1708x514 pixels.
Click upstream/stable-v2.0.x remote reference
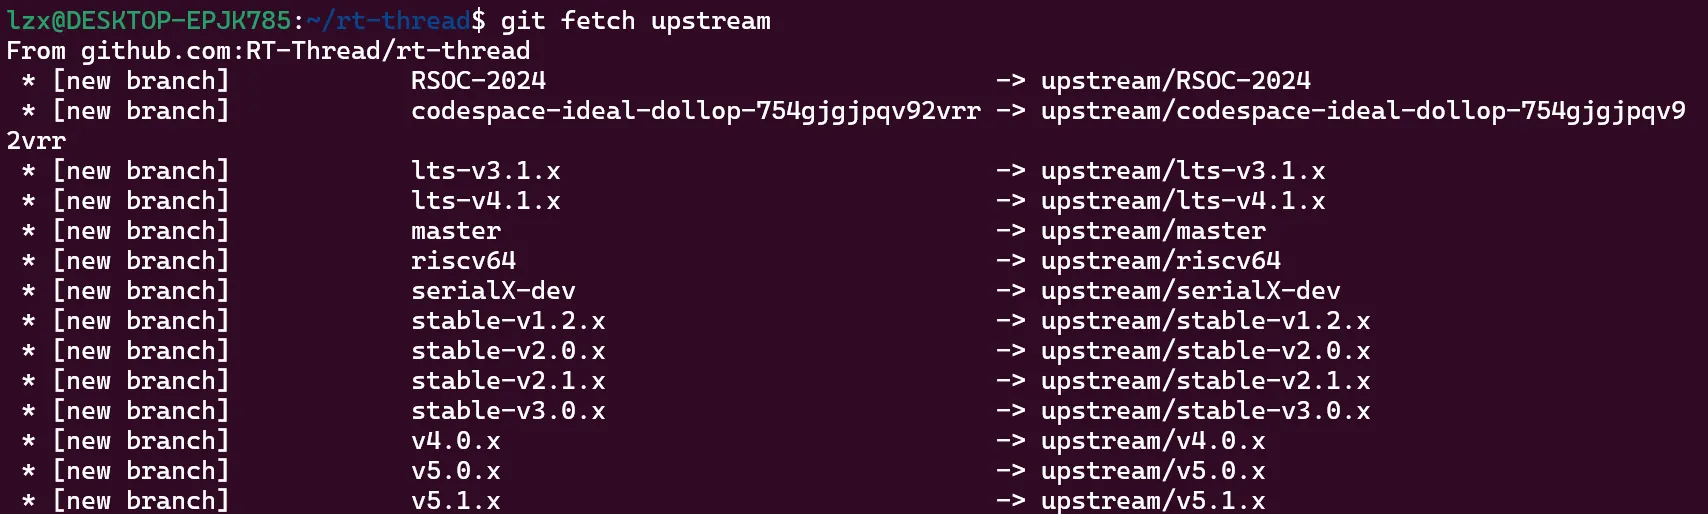coord(1205,351)
